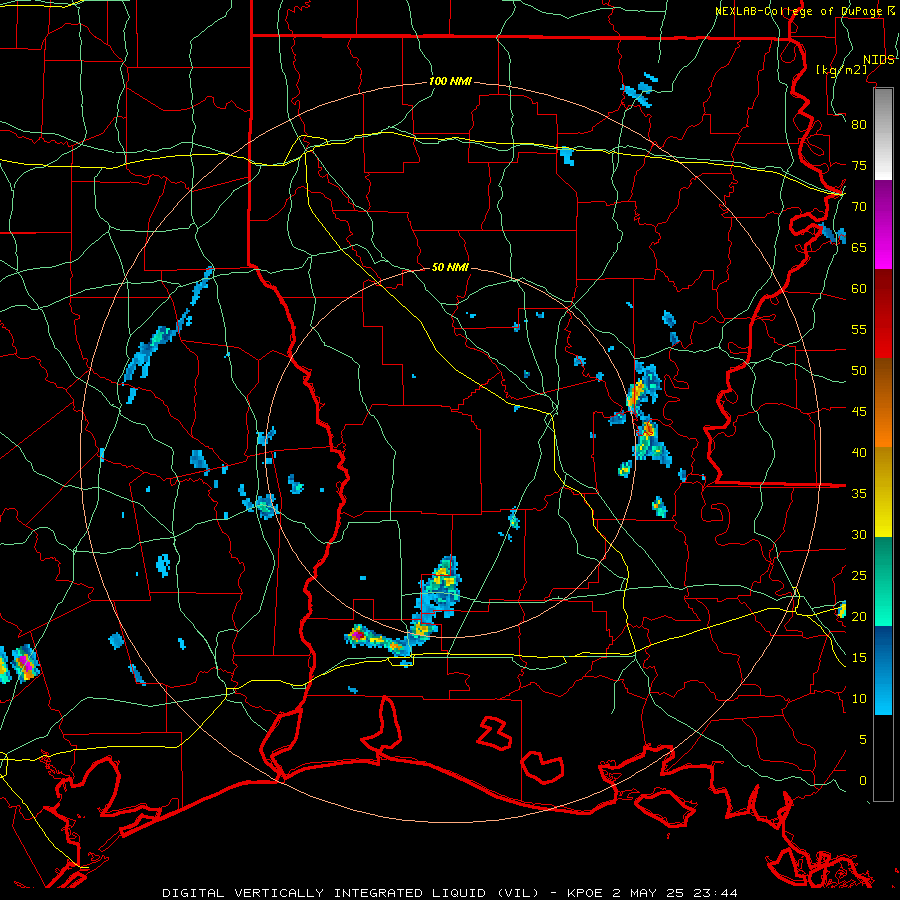Viewport: 900px width, 900px height.
Task: Click the 0 value on the VIL scale
Action: click(x=863, y=781)
